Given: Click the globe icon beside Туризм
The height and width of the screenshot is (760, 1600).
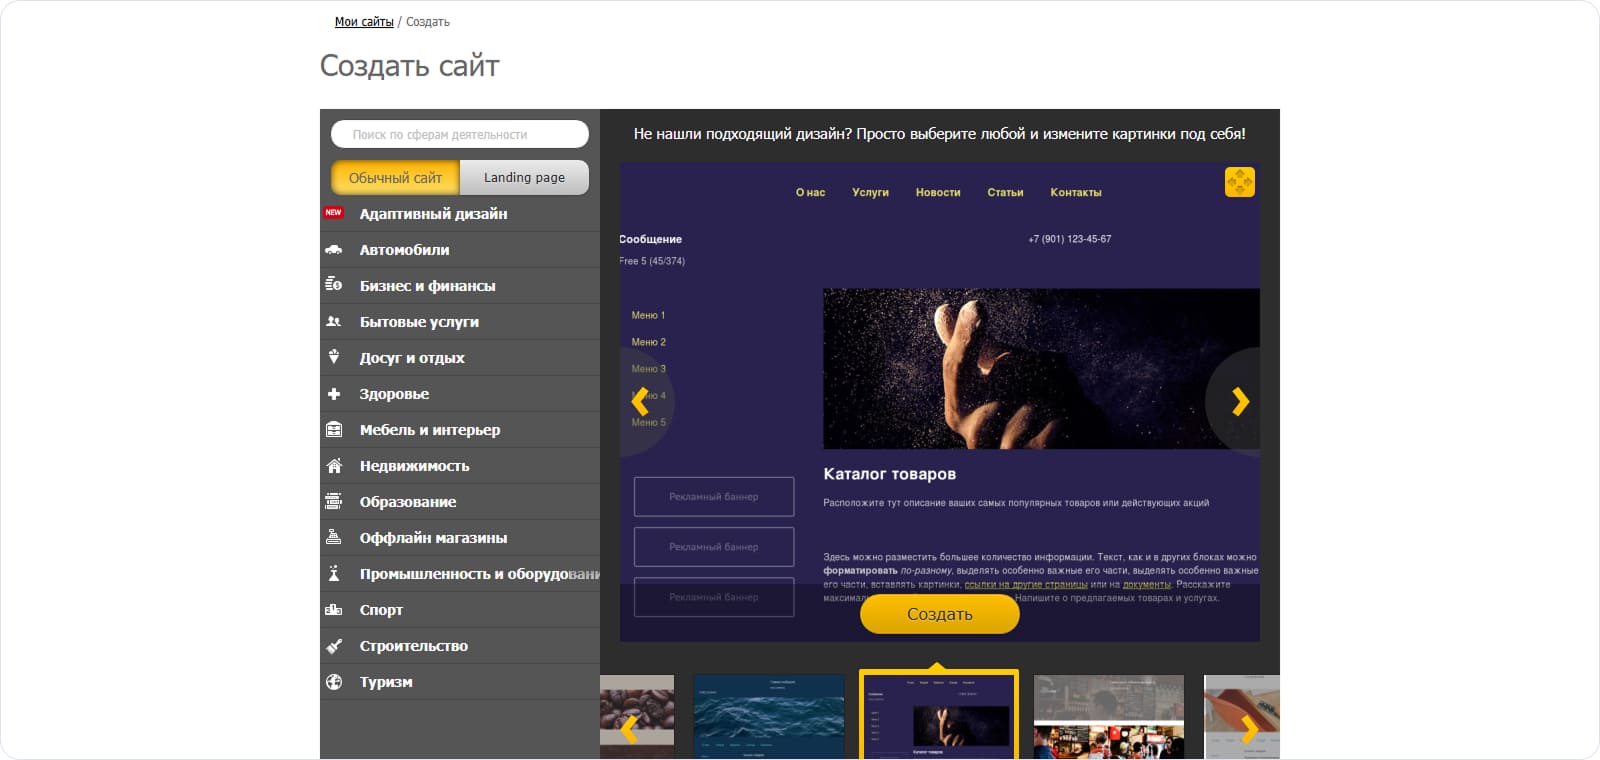Looking at the screenshot, I should click(334, 682).
